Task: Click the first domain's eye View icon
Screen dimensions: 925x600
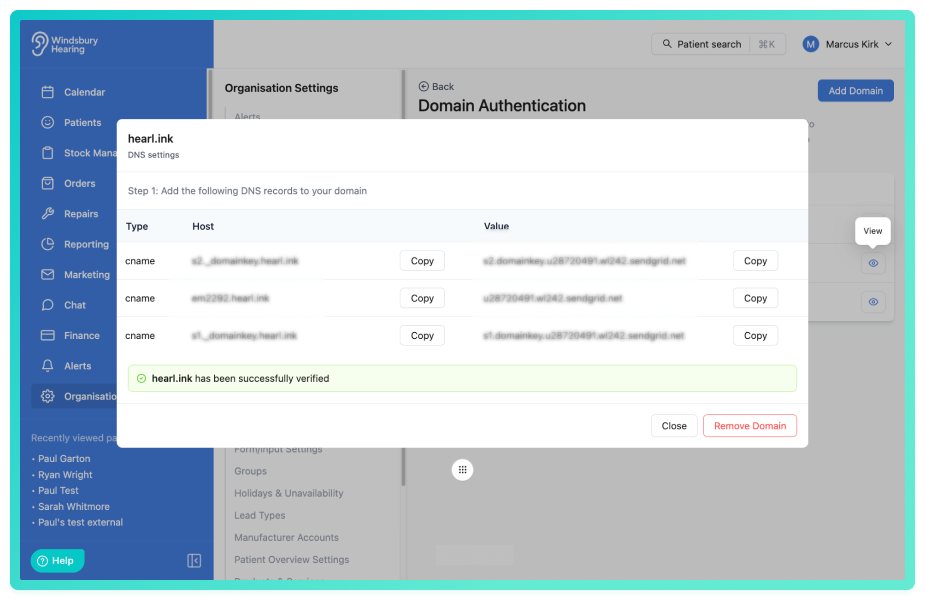Action: click(873, 263)
